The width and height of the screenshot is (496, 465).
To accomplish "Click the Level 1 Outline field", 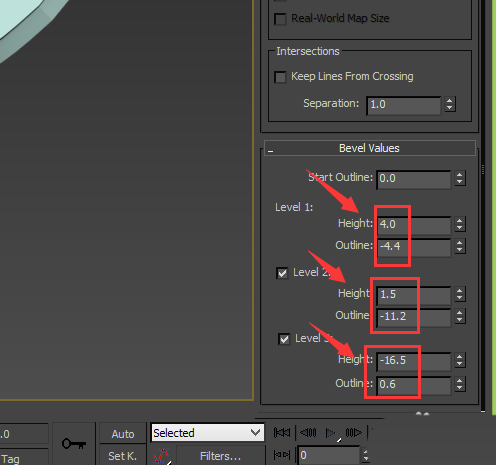I will click(x=413, y=248).
